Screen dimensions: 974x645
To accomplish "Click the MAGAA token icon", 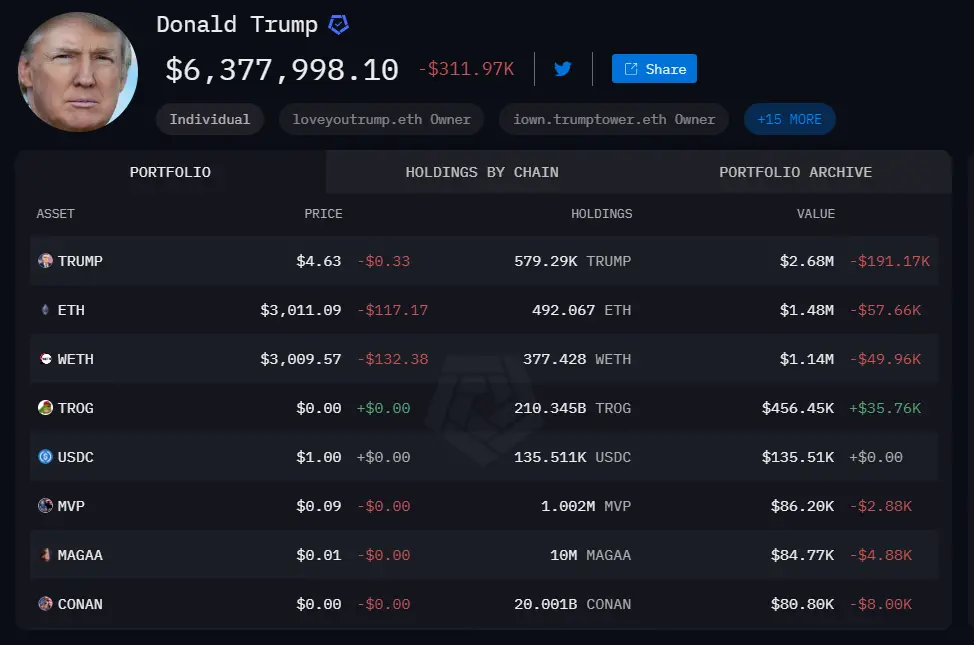I will coord(45,555).
